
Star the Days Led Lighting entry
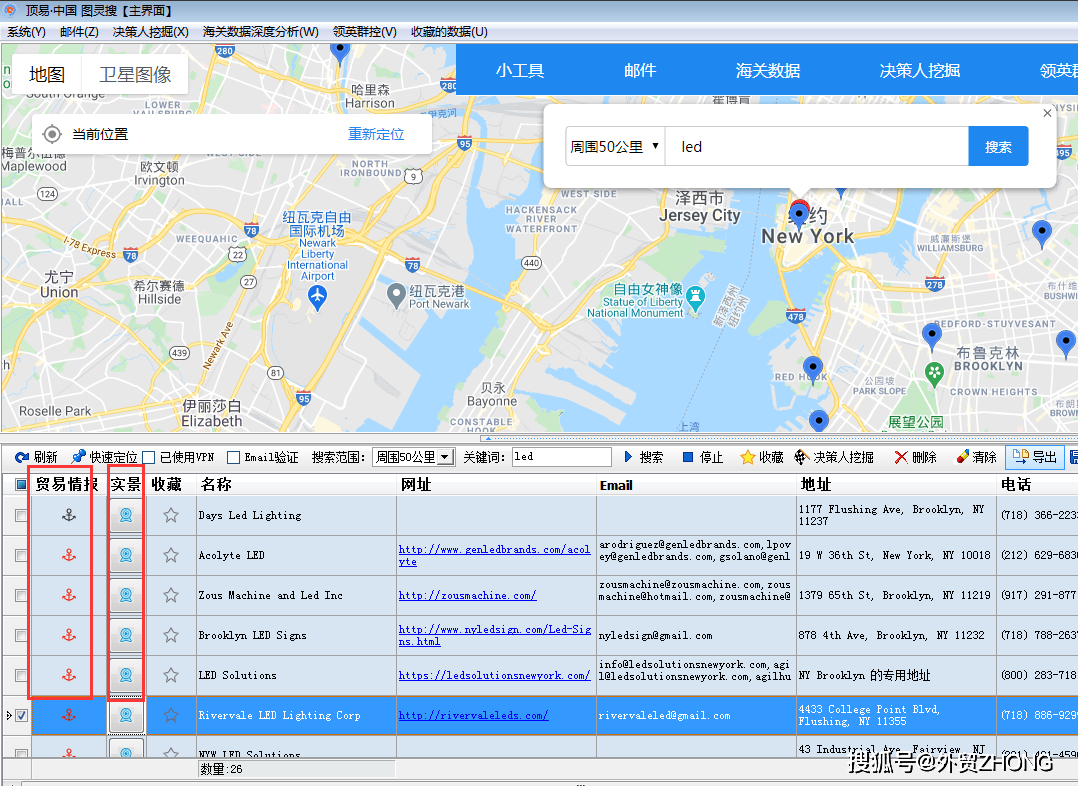pos(170,515)
